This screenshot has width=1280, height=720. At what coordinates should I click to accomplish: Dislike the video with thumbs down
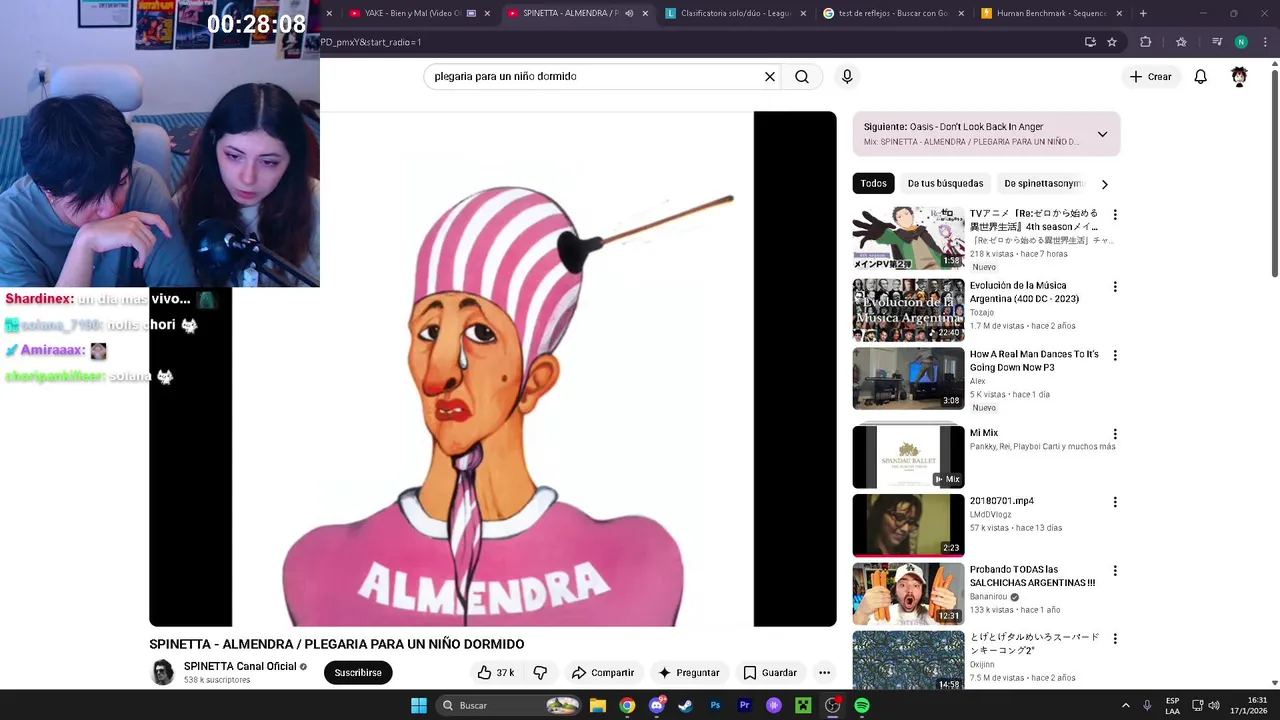click(540, 673)
